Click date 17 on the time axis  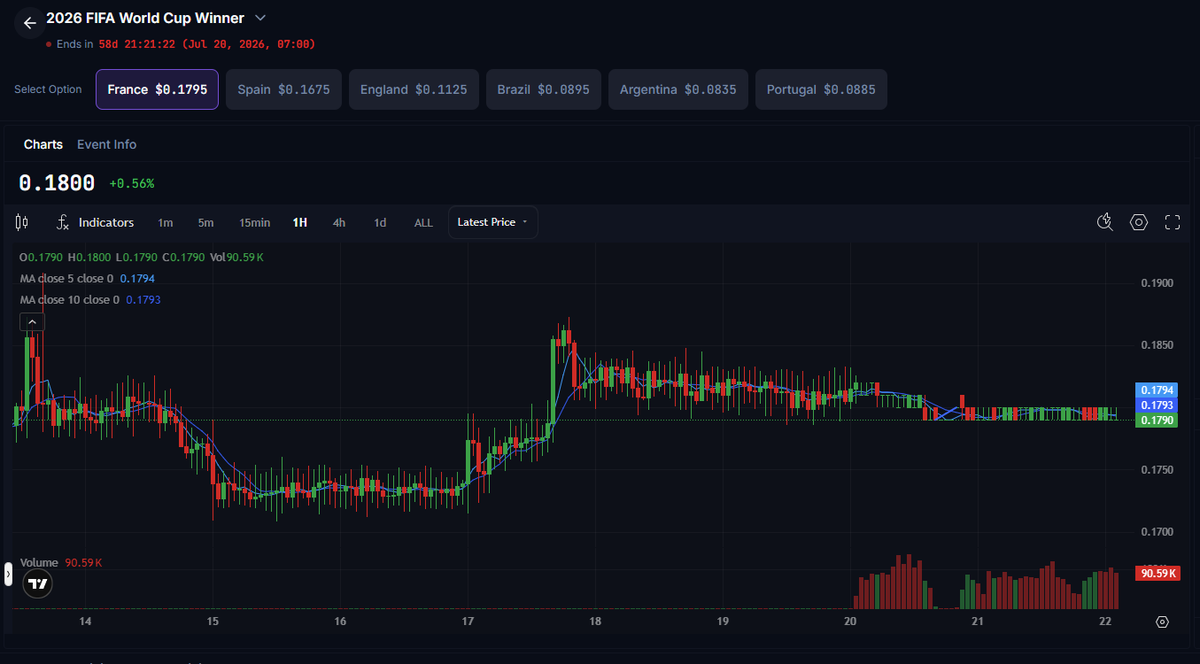coord(467,621)
